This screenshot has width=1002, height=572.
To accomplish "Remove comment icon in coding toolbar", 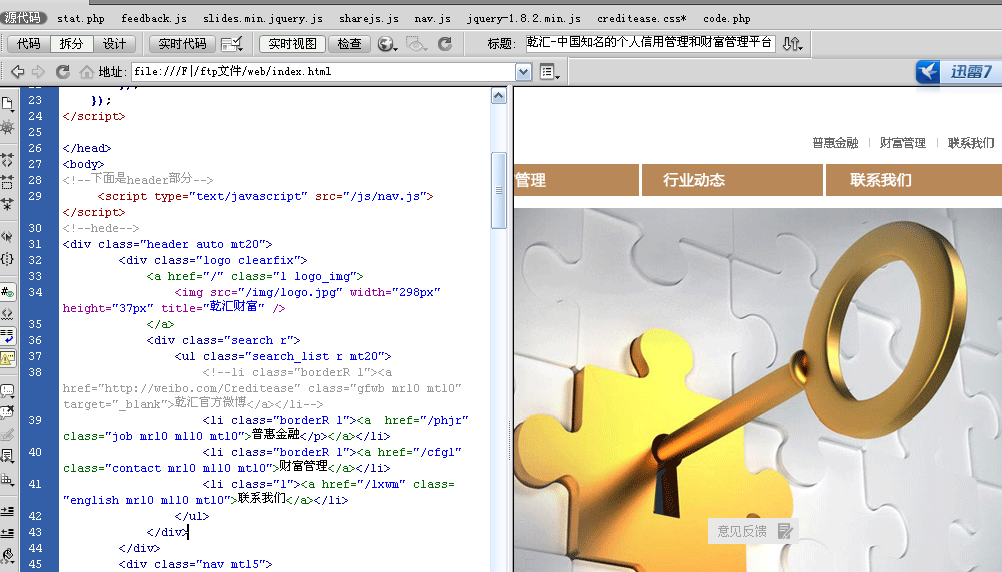I will (x=8, y=412).
